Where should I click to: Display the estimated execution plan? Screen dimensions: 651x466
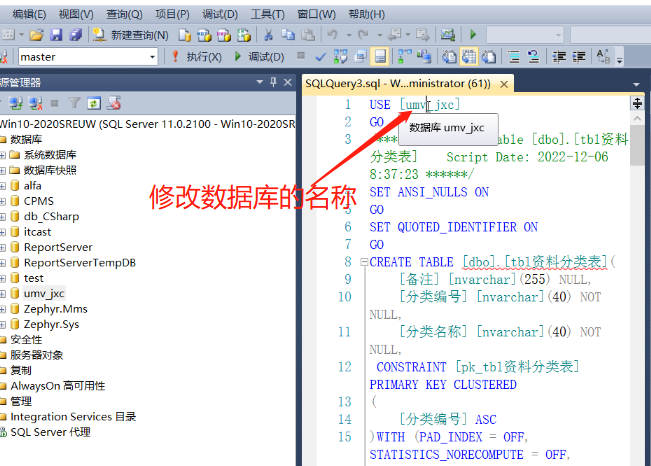click(x=340, y=56)
